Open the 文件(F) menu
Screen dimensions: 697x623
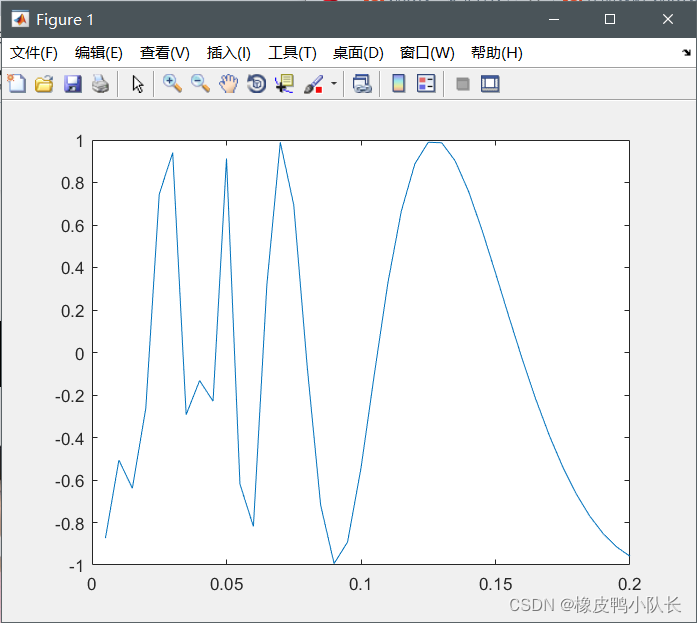[x=34, y=53]
